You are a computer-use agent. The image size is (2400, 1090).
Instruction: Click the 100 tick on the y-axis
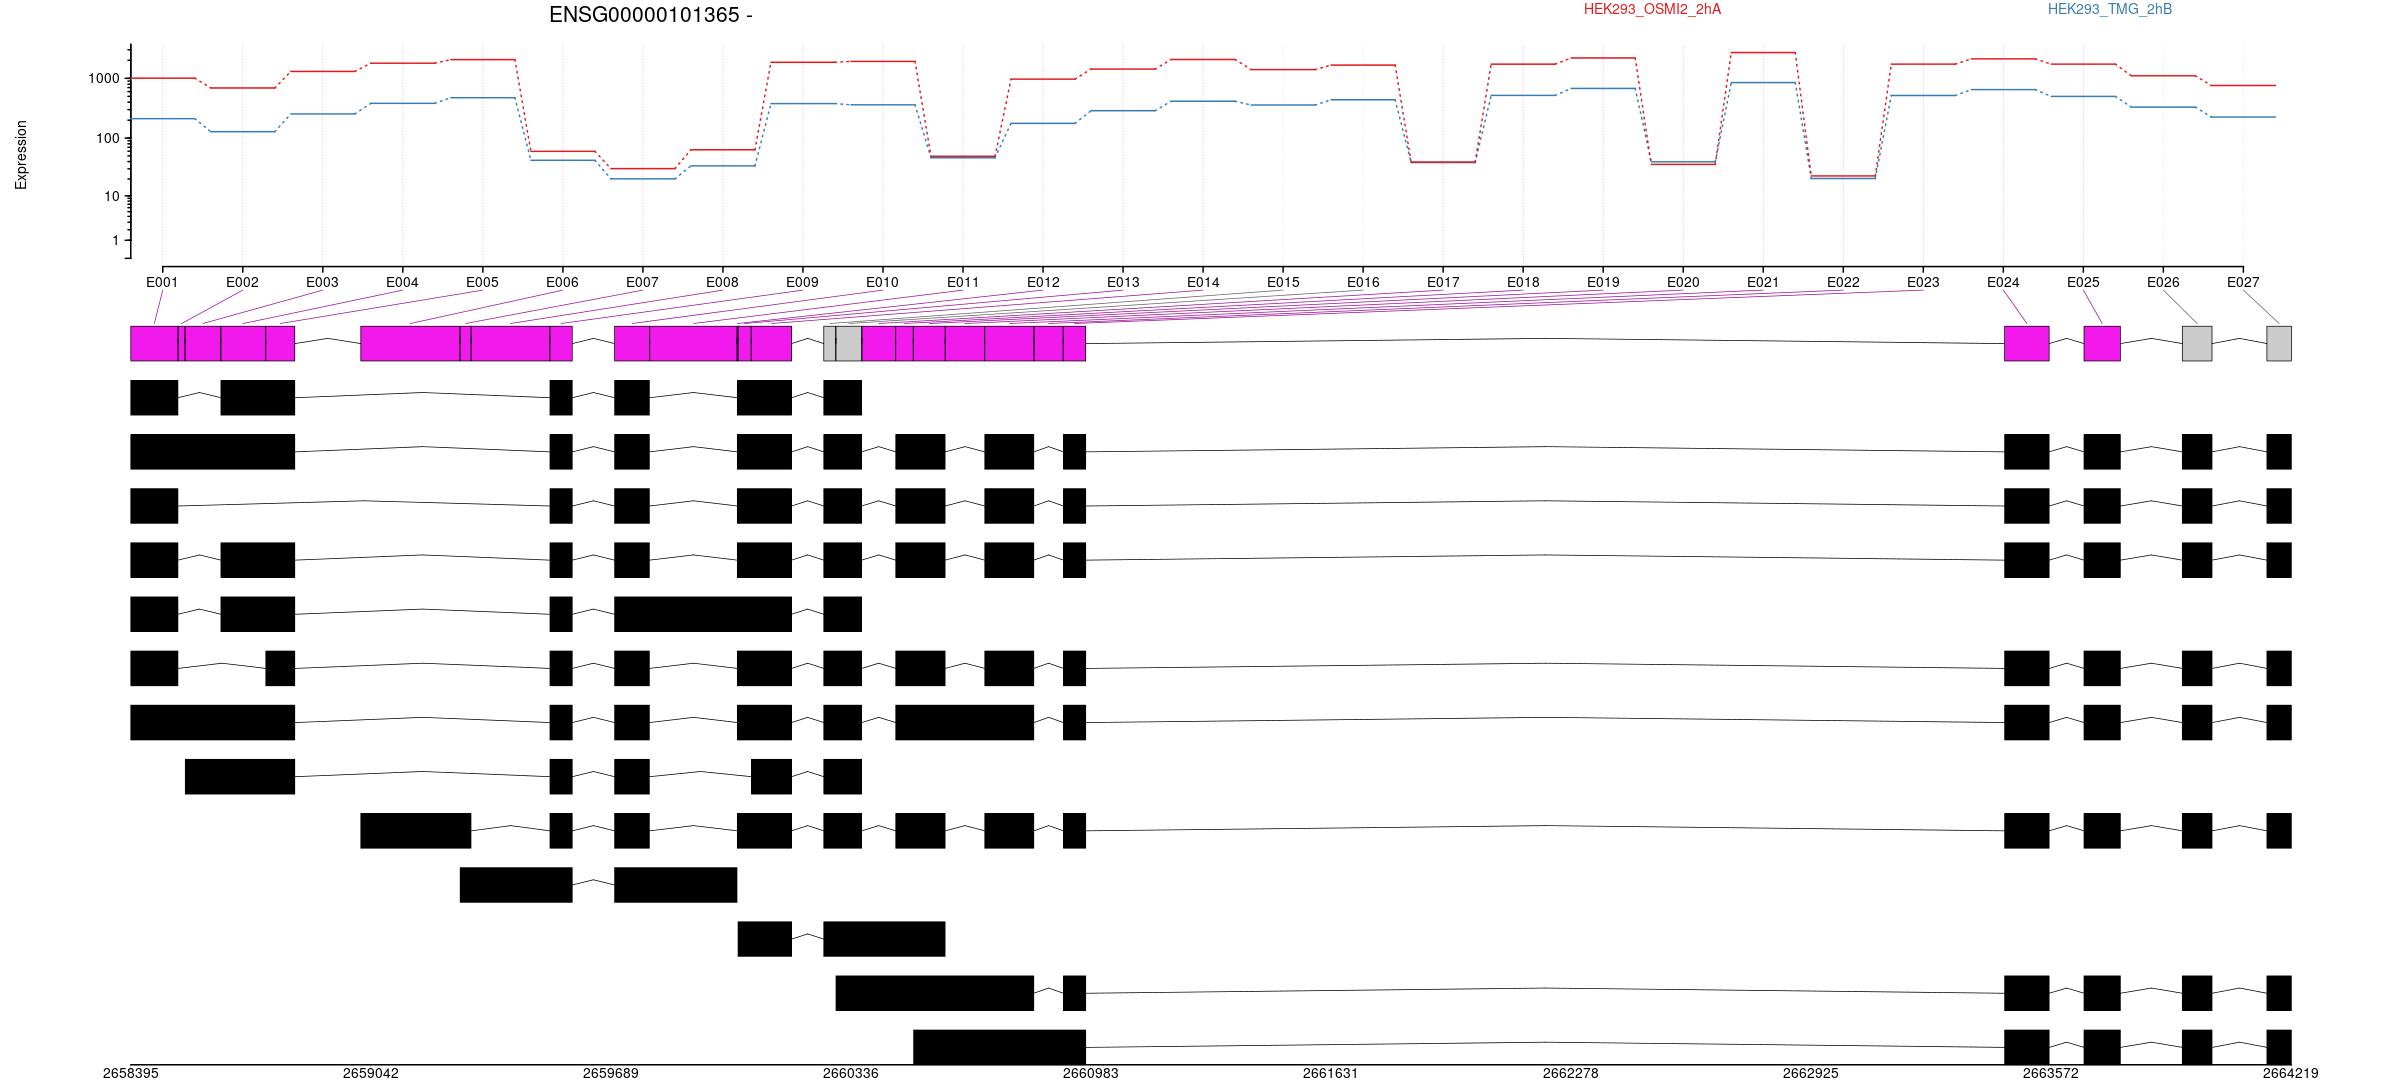pos(108,138)
